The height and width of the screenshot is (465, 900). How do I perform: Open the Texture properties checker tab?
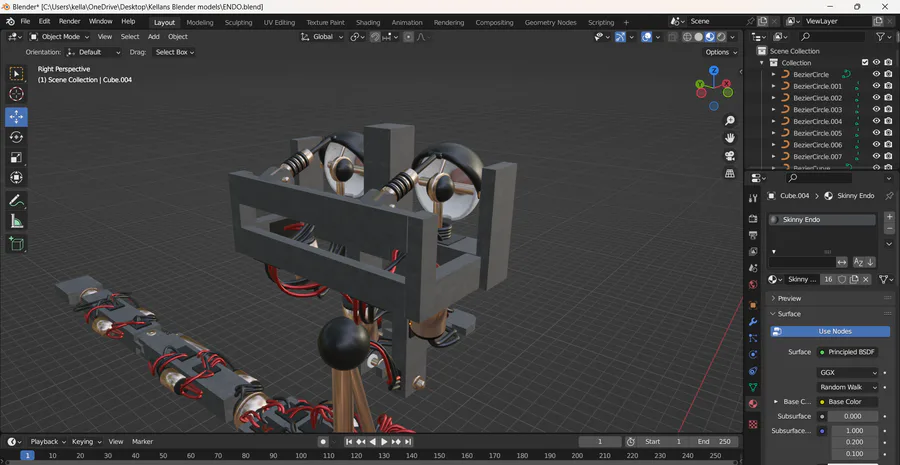tap(753, 424)
